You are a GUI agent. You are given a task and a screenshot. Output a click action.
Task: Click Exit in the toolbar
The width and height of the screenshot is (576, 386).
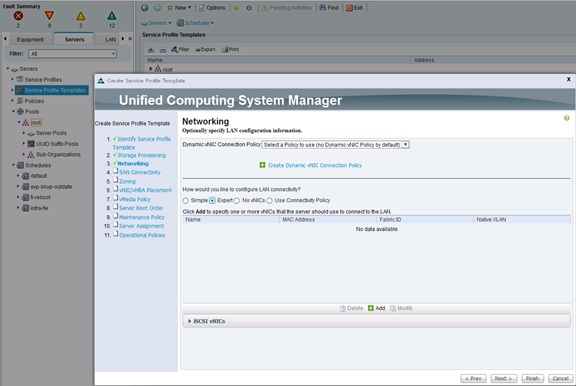[x=354, y=8]
